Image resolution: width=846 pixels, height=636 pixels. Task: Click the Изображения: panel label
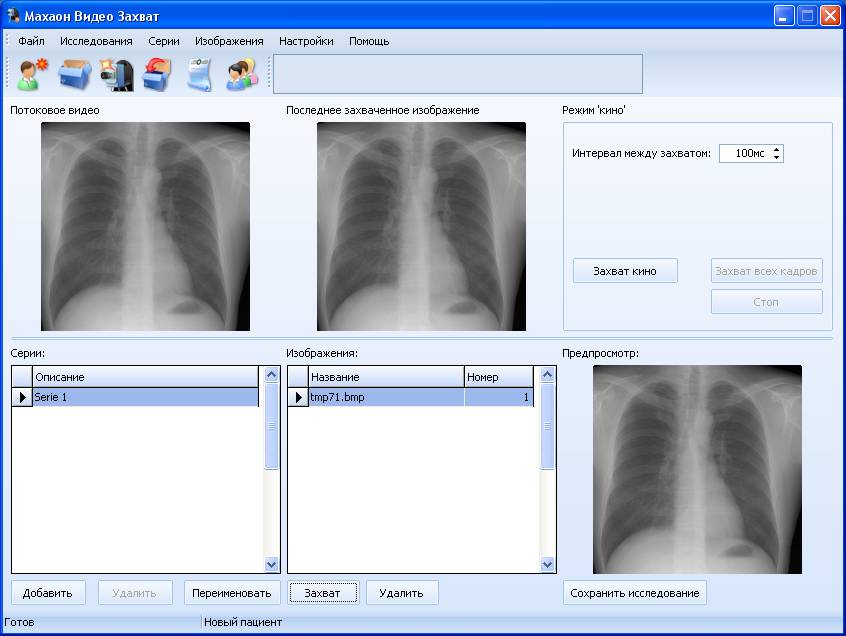tap(322, 353)
